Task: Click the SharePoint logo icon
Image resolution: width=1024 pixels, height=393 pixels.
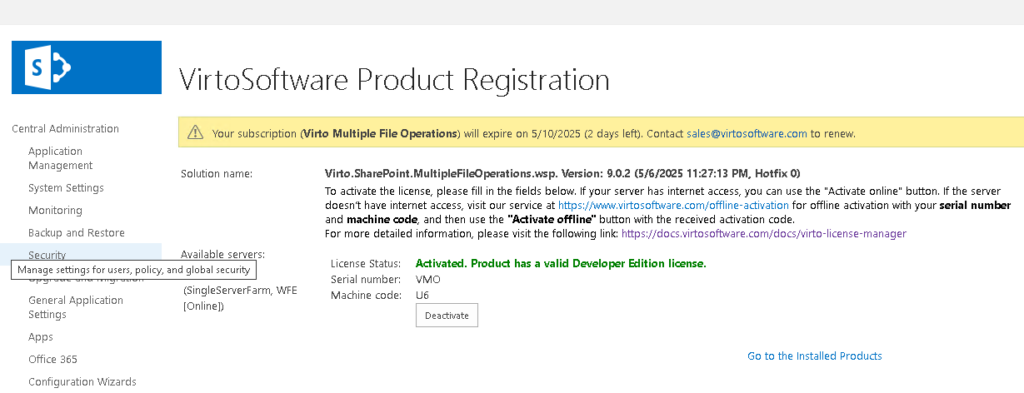Action: click(86, 67)
